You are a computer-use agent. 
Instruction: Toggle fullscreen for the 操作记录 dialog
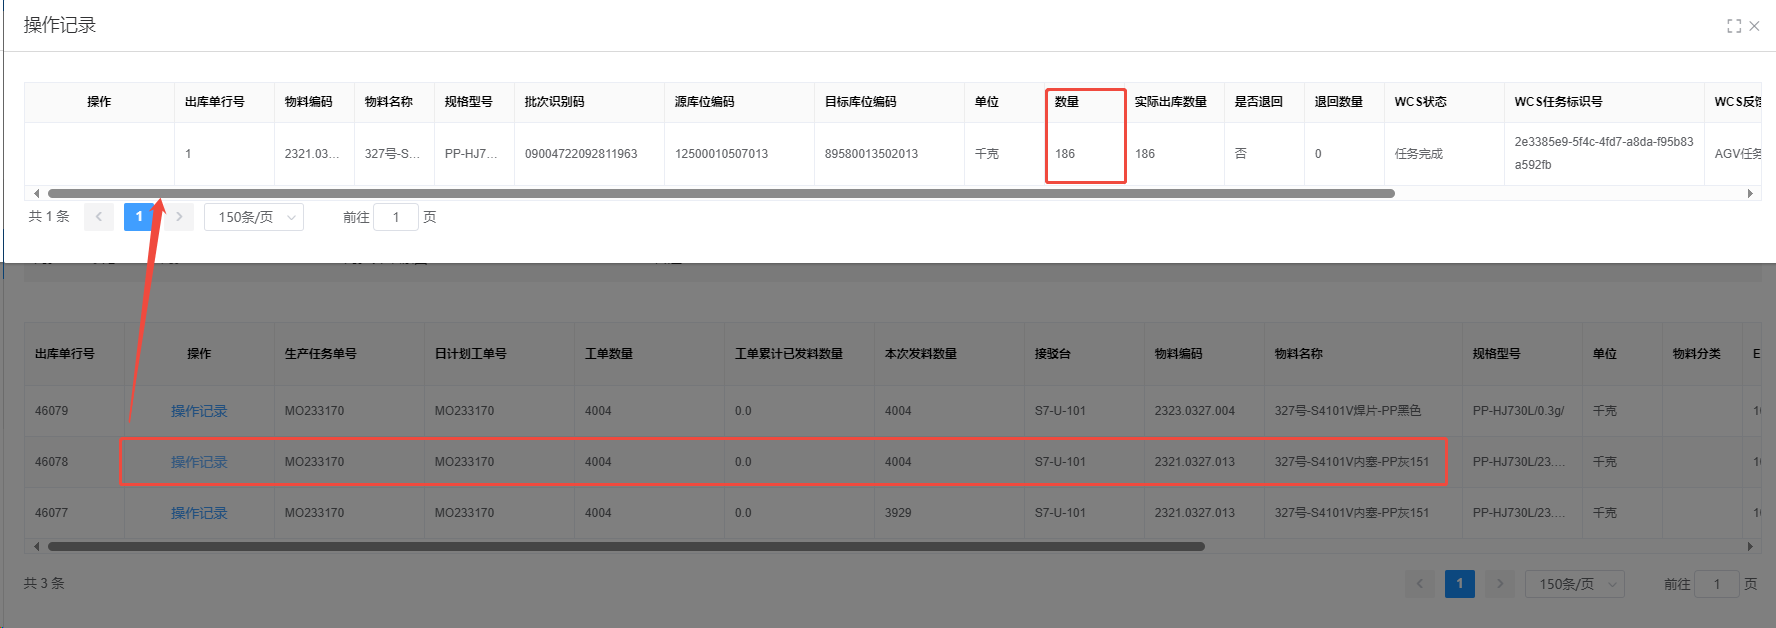tap(1734, 26)
